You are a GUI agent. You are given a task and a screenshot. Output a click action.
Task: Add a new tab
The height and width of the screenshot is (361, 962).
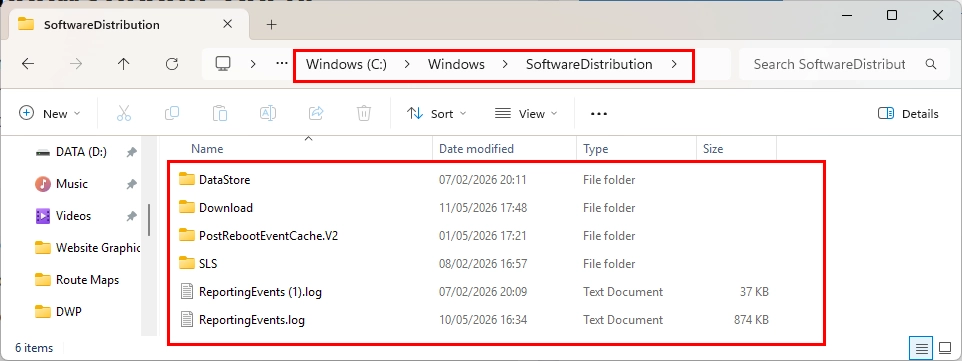click(272, 25)
